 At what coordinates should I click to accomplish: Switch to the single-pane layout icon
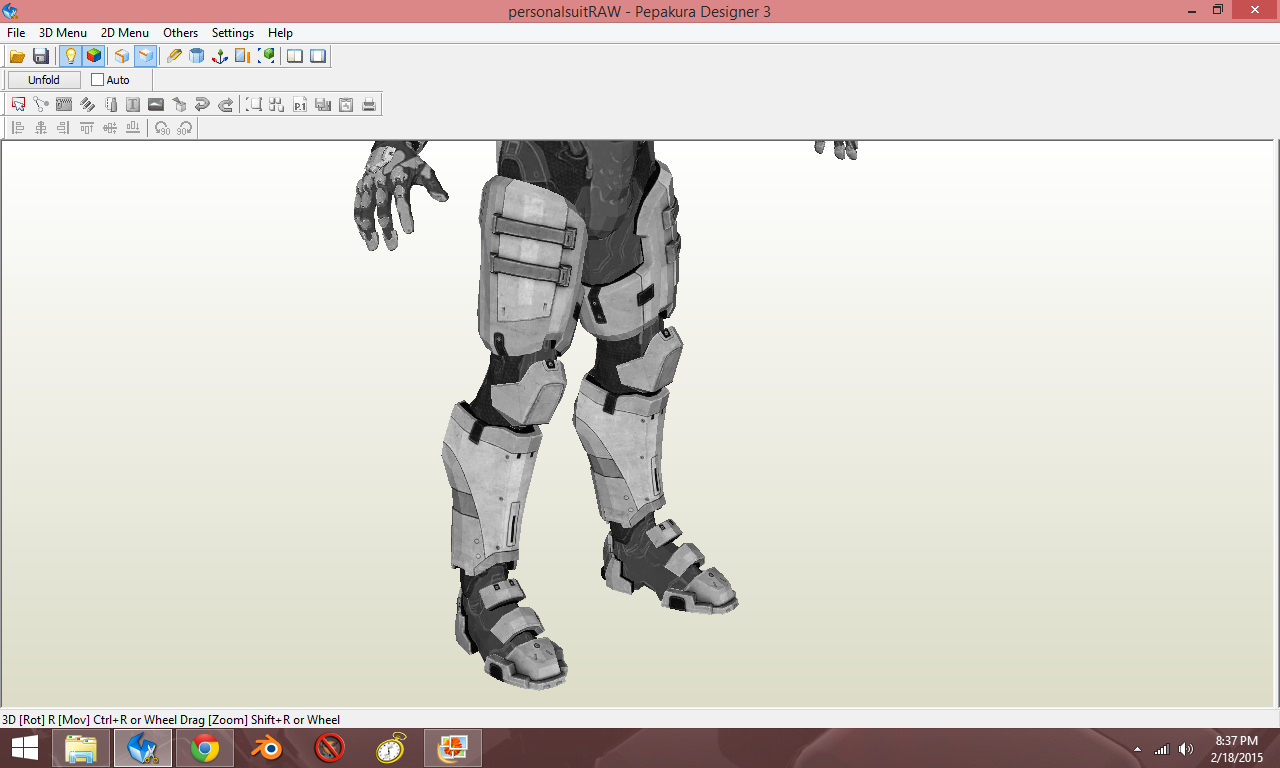(318, 56)
